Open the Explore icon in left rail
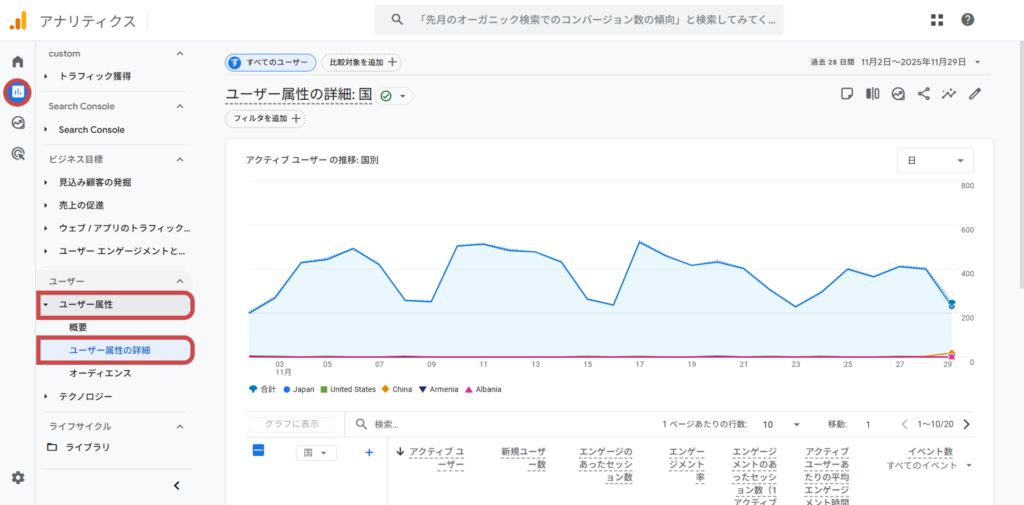This screenshot has height=505, width=1024. 17,123
